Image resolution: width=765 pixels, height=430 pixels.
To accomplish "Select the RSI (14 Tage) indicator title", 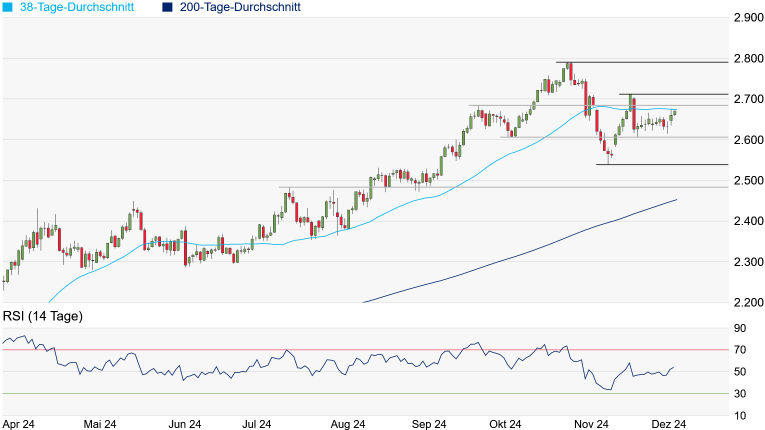I will coord(42,316).
